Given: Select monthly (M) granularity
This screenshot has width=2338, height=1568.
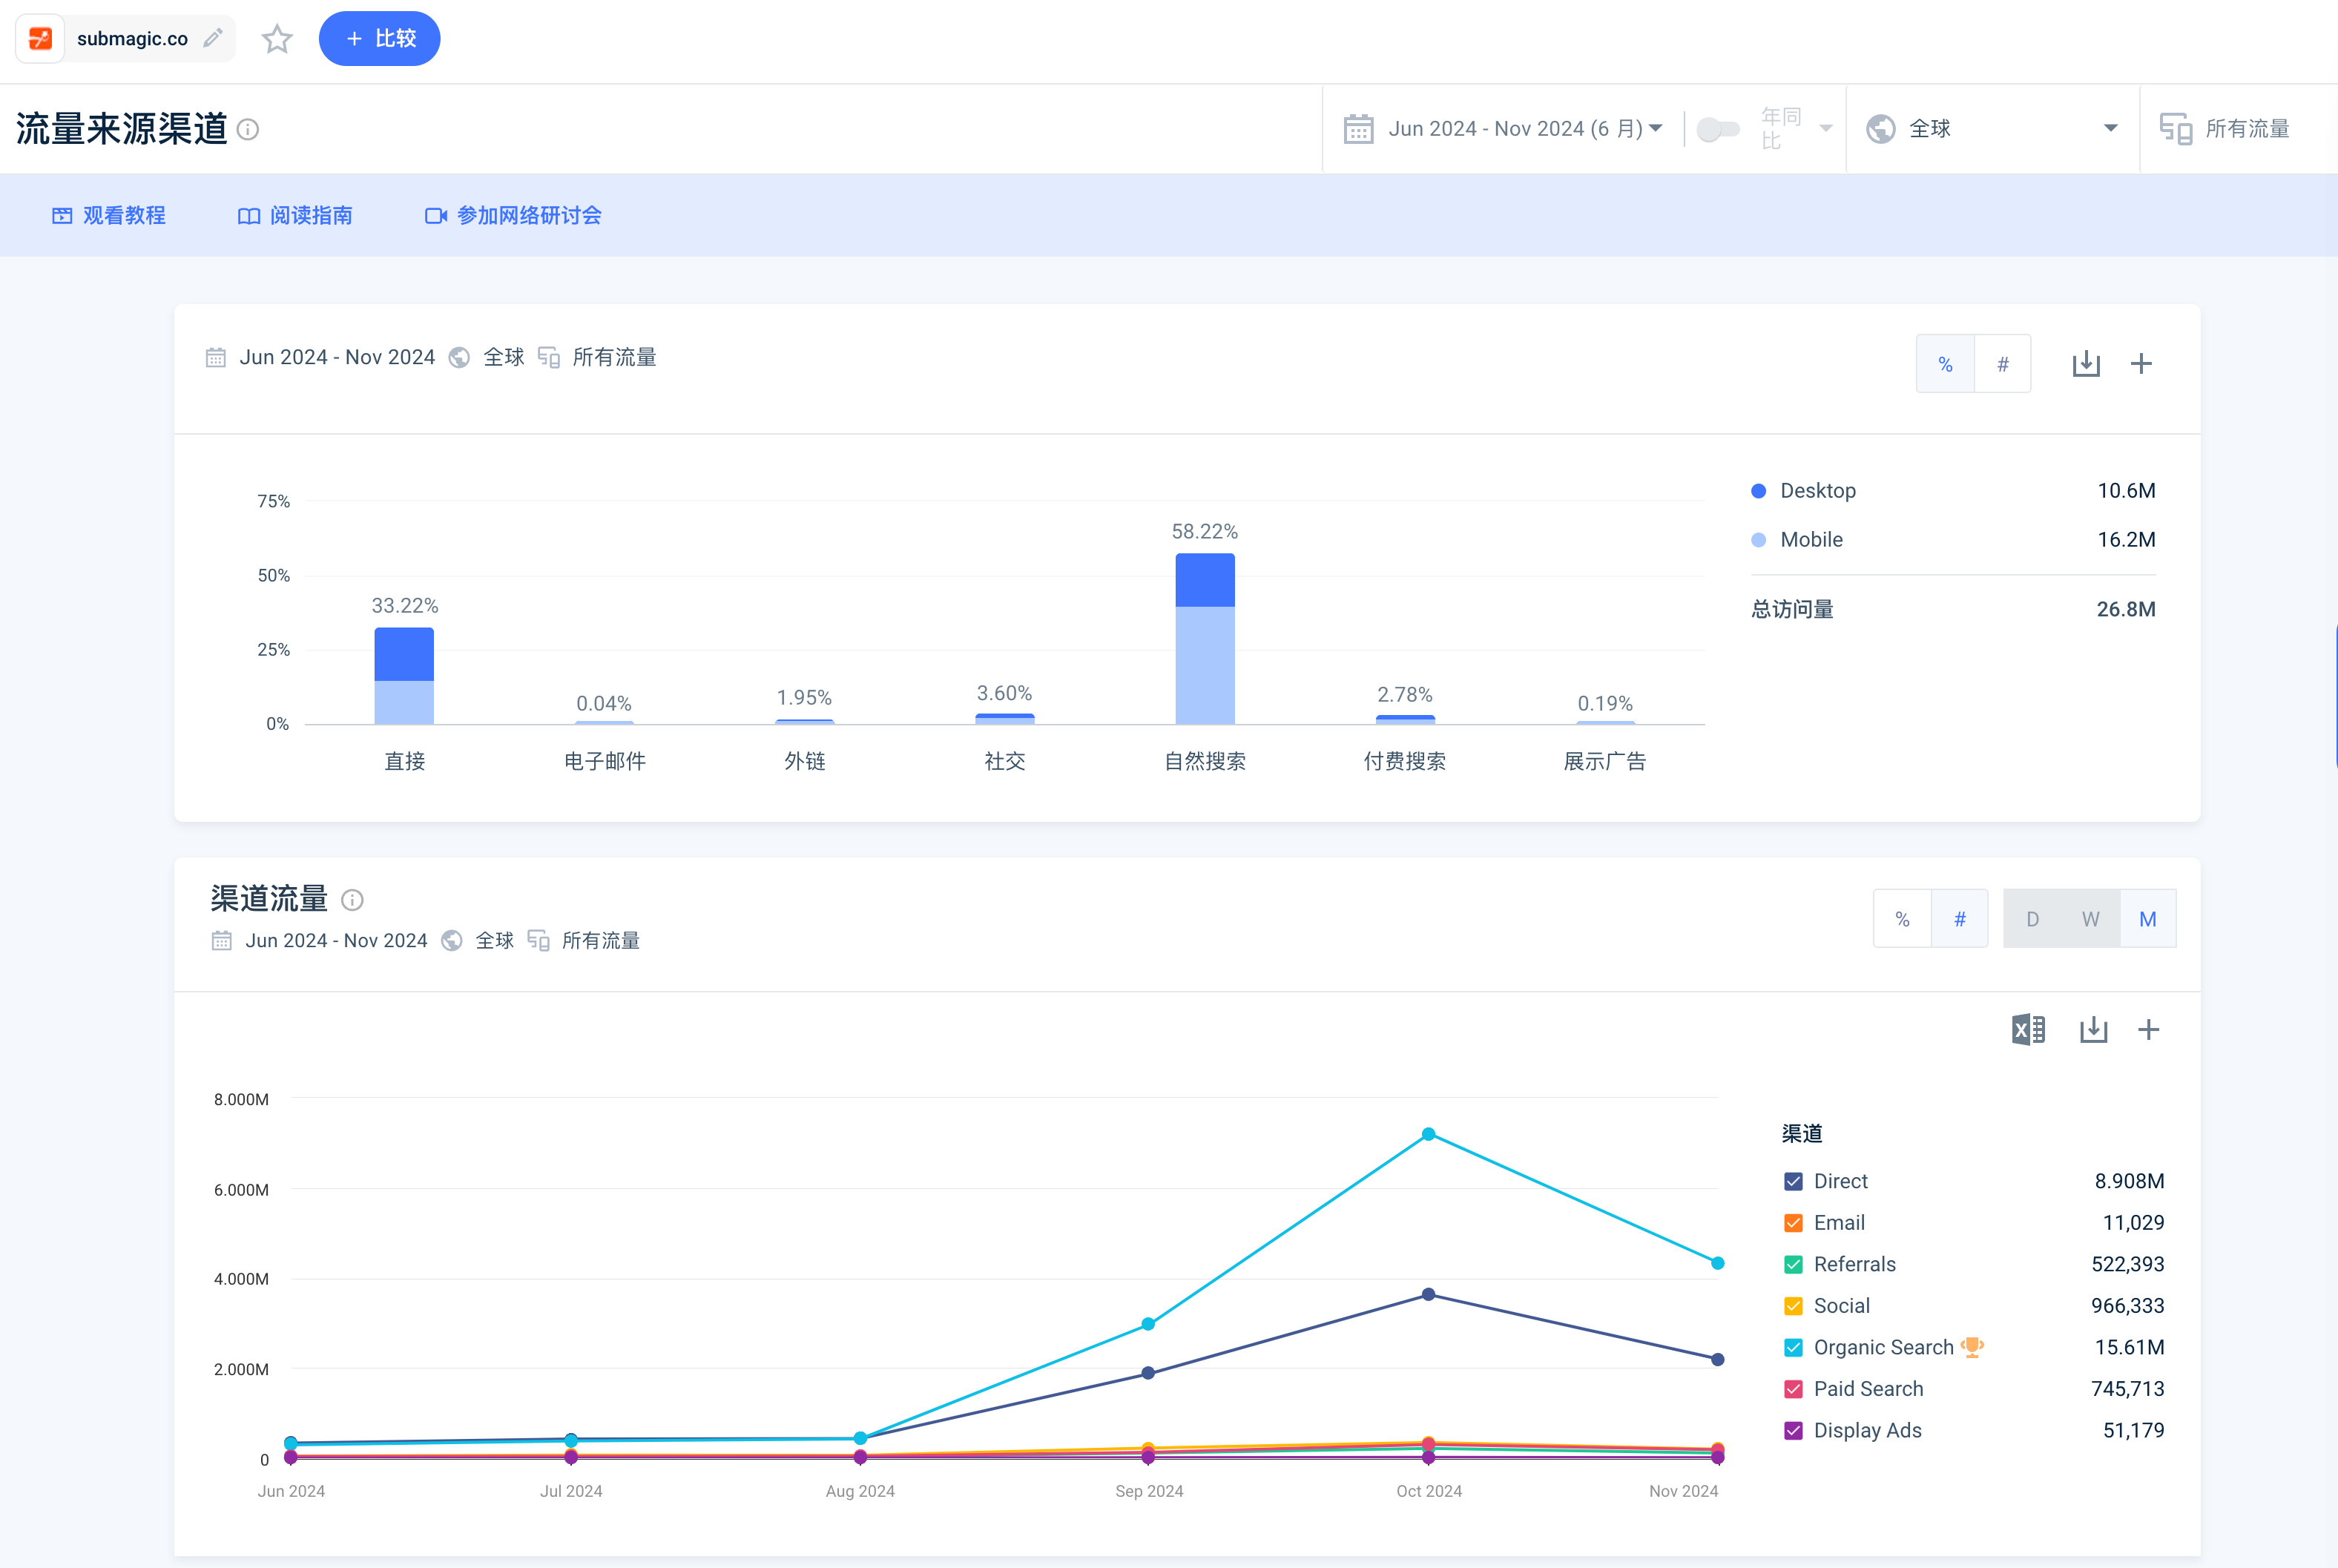Looking at the screenshot, I should (x=2147, y=919).
